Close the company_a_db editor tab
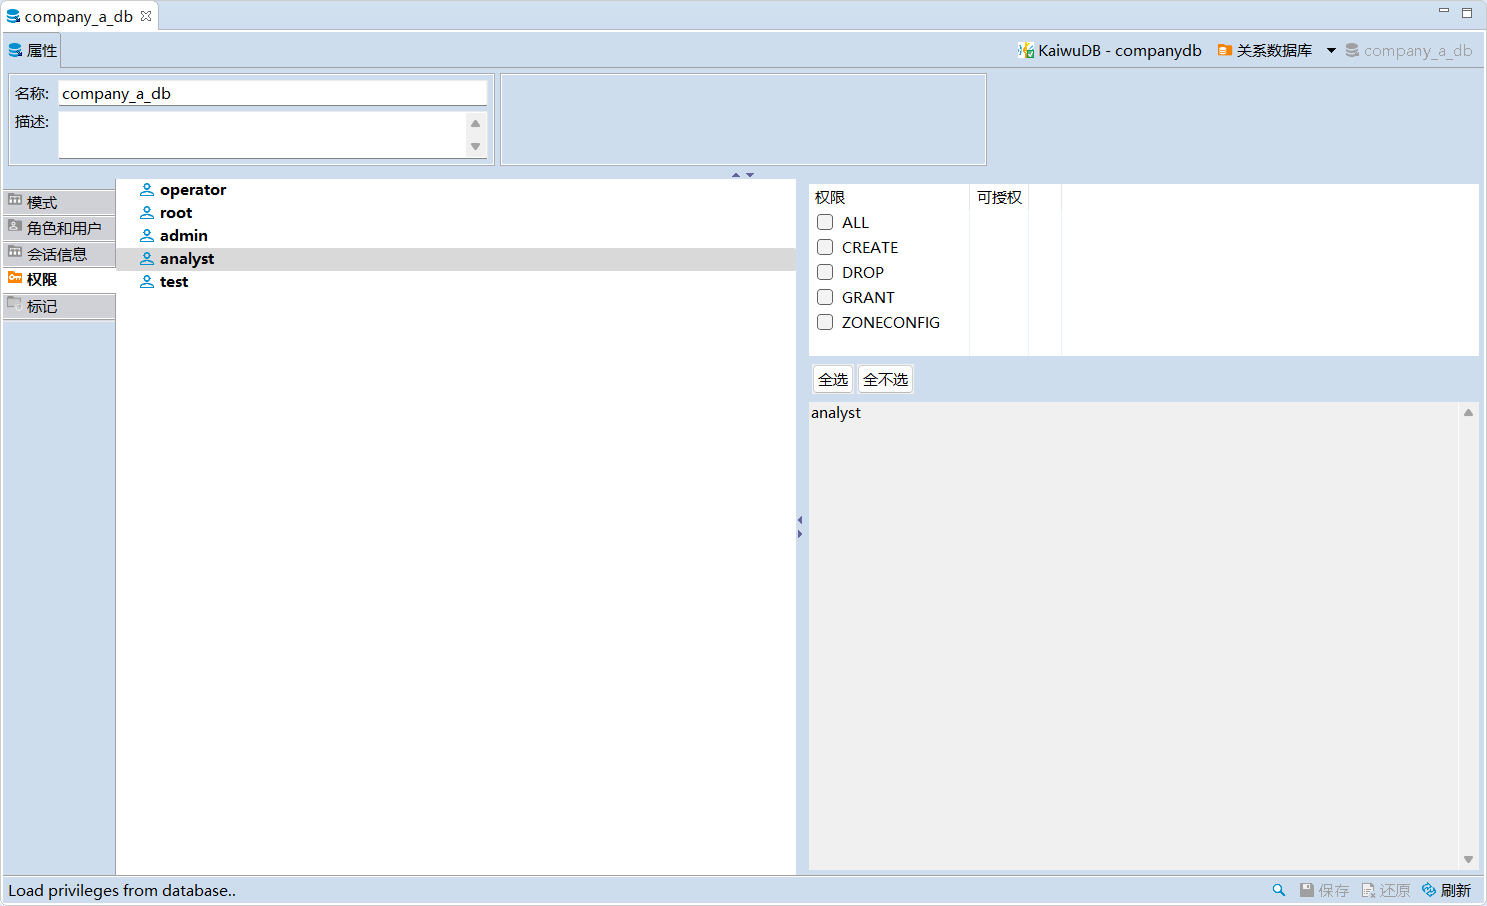Viewport: 1487px width, 906px height. pos(146,16)
